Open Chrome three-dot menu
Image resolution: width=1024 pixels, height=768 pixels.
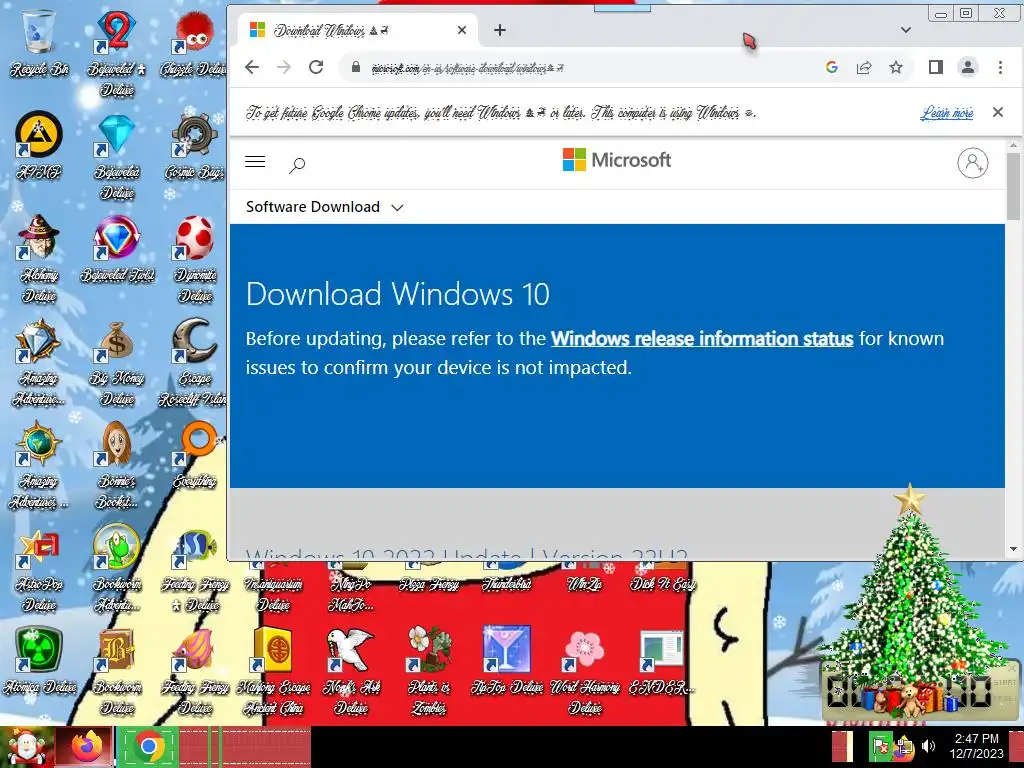[x=1000, y=67]
